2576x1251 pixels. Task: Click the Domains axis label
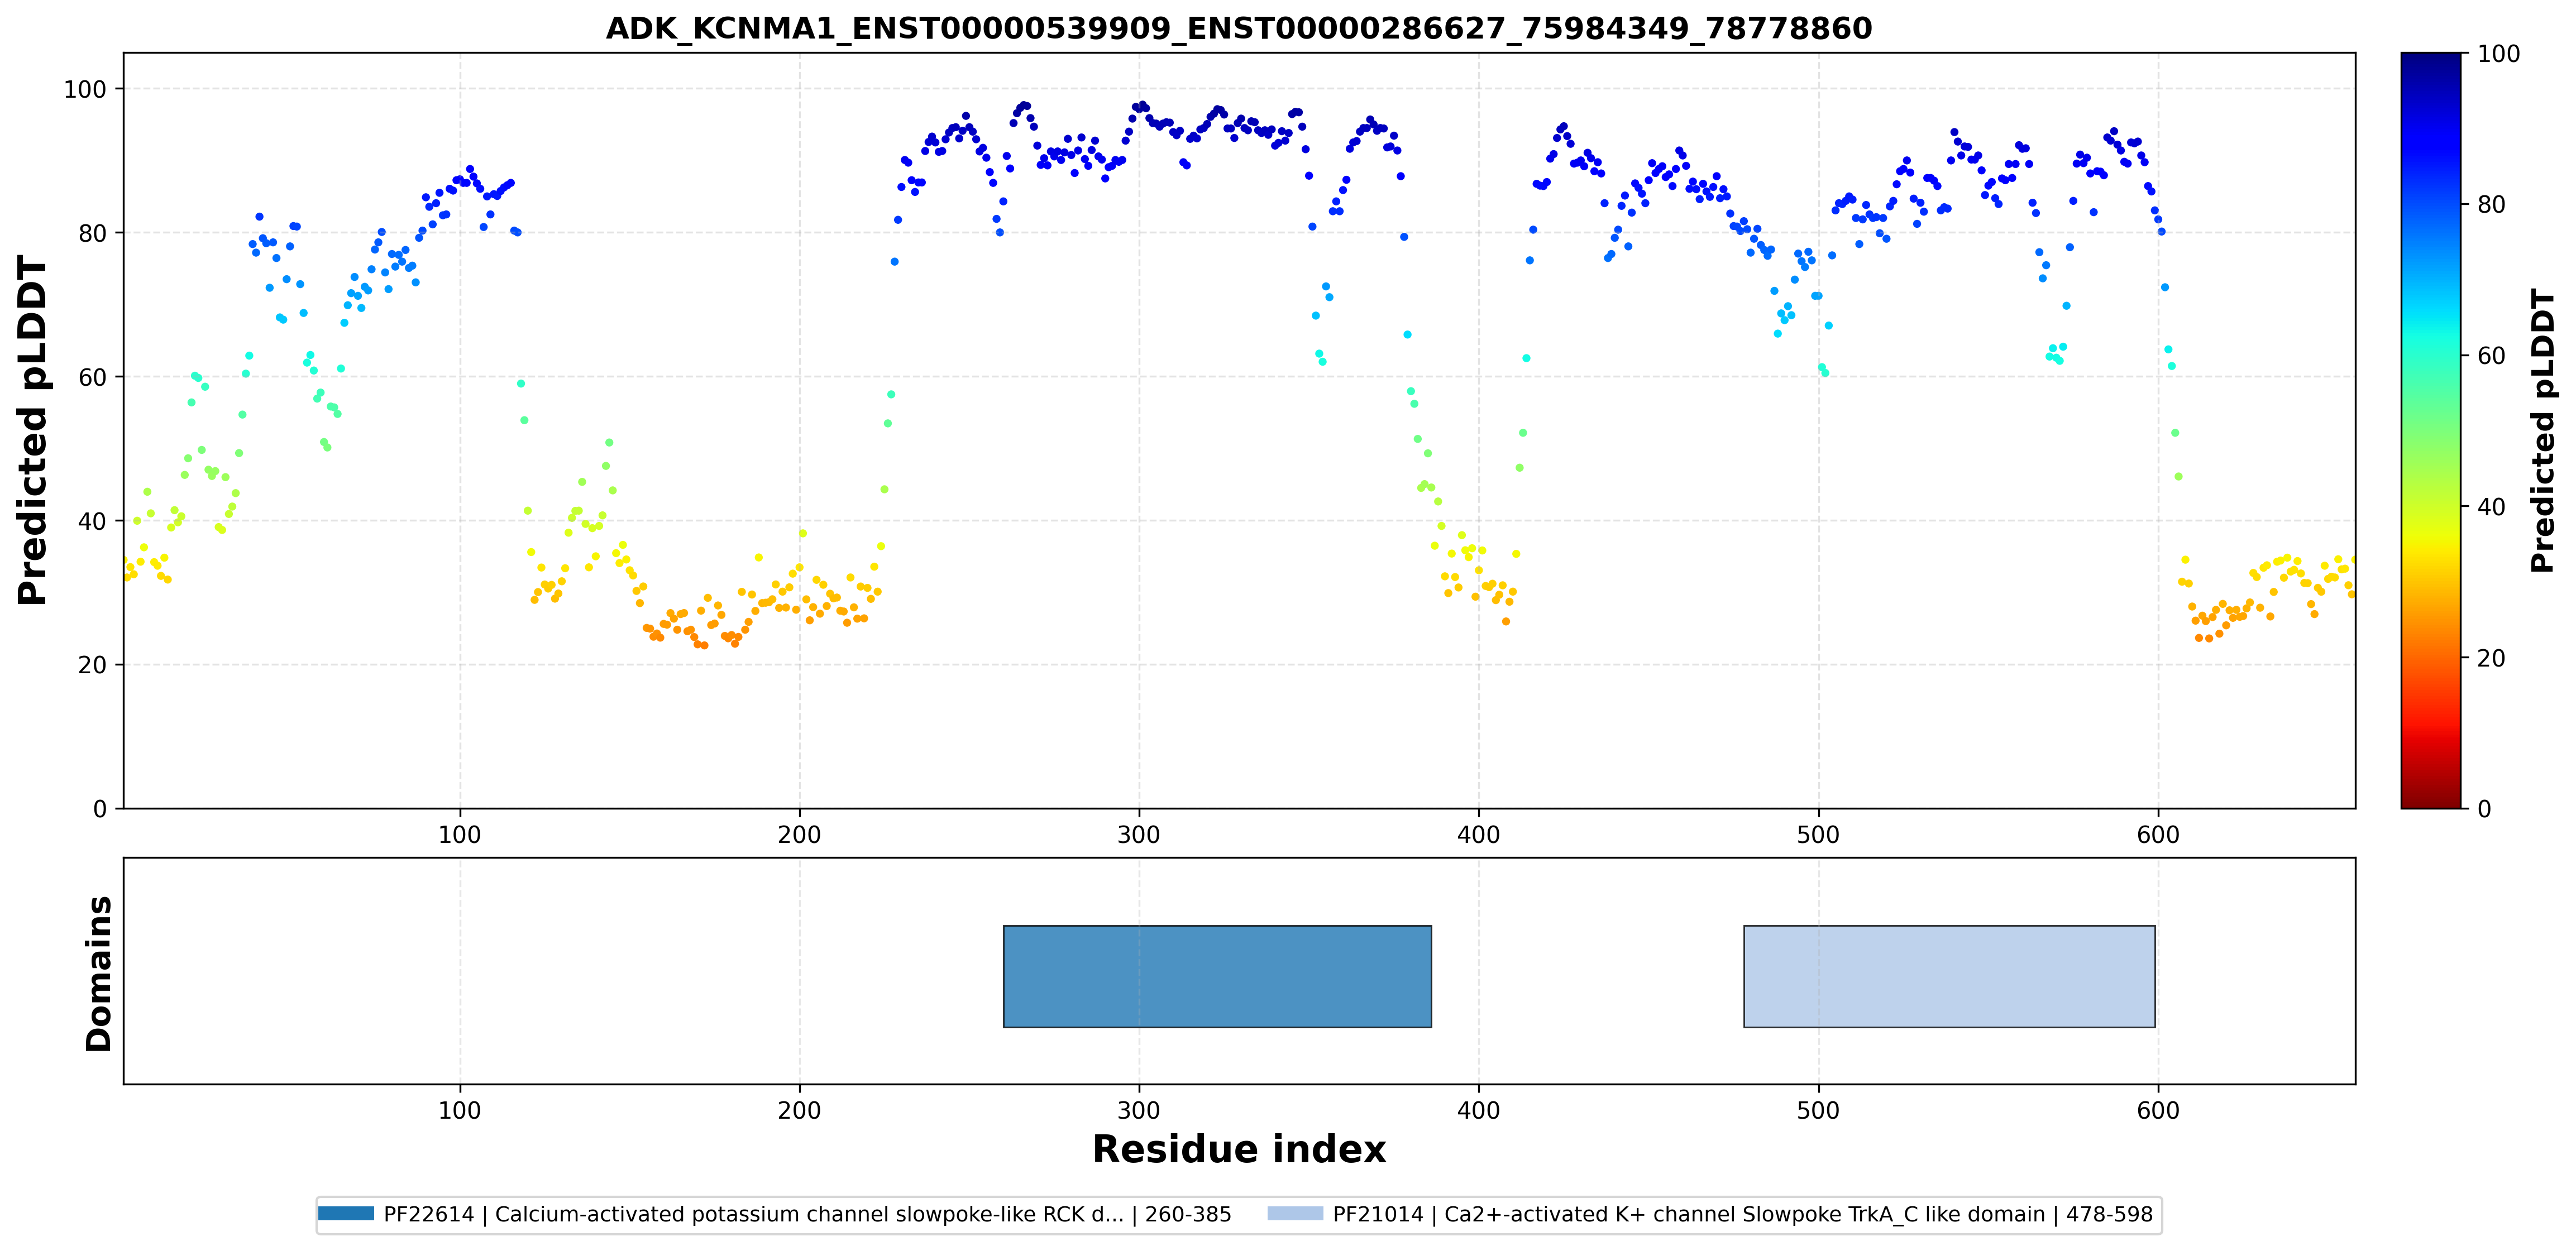pyautogui.click(x=98, y=973)
